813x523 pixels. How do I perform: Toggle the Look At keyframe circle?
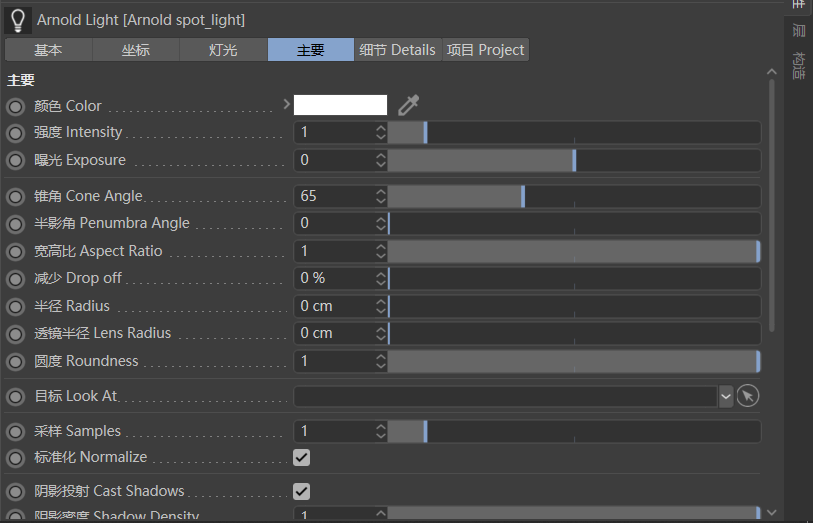pos(16,397)
